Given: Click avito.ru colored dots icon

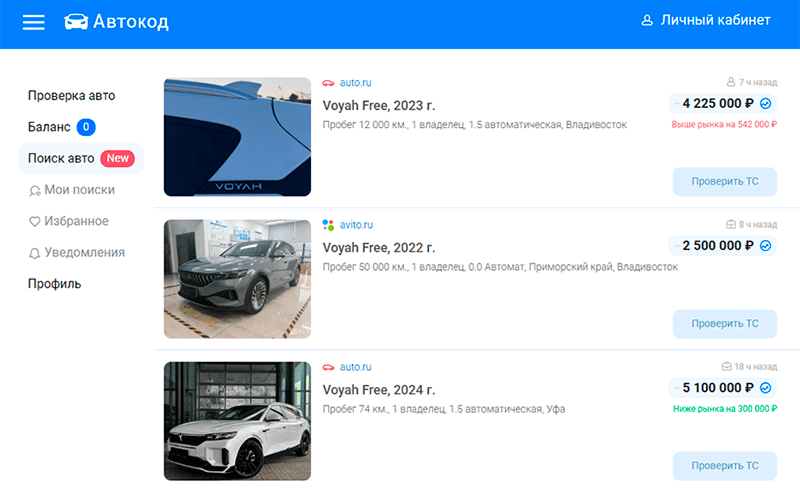Looking at the screenshot, I should (x=328, y=225).
